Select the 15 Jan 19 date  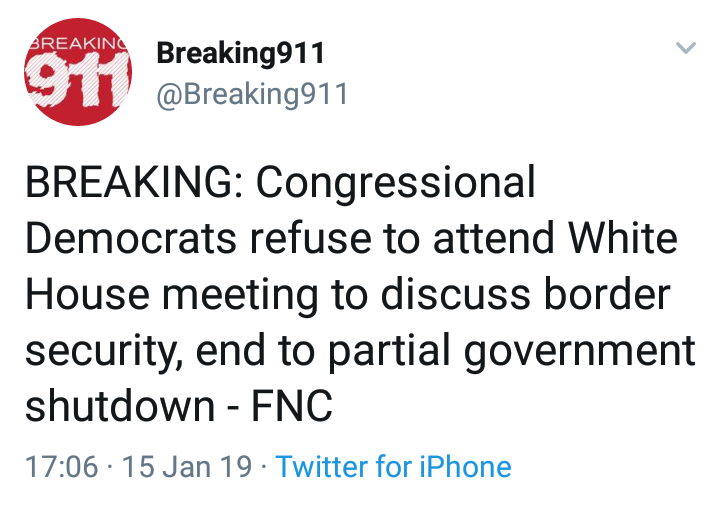[x=187, y=466]
